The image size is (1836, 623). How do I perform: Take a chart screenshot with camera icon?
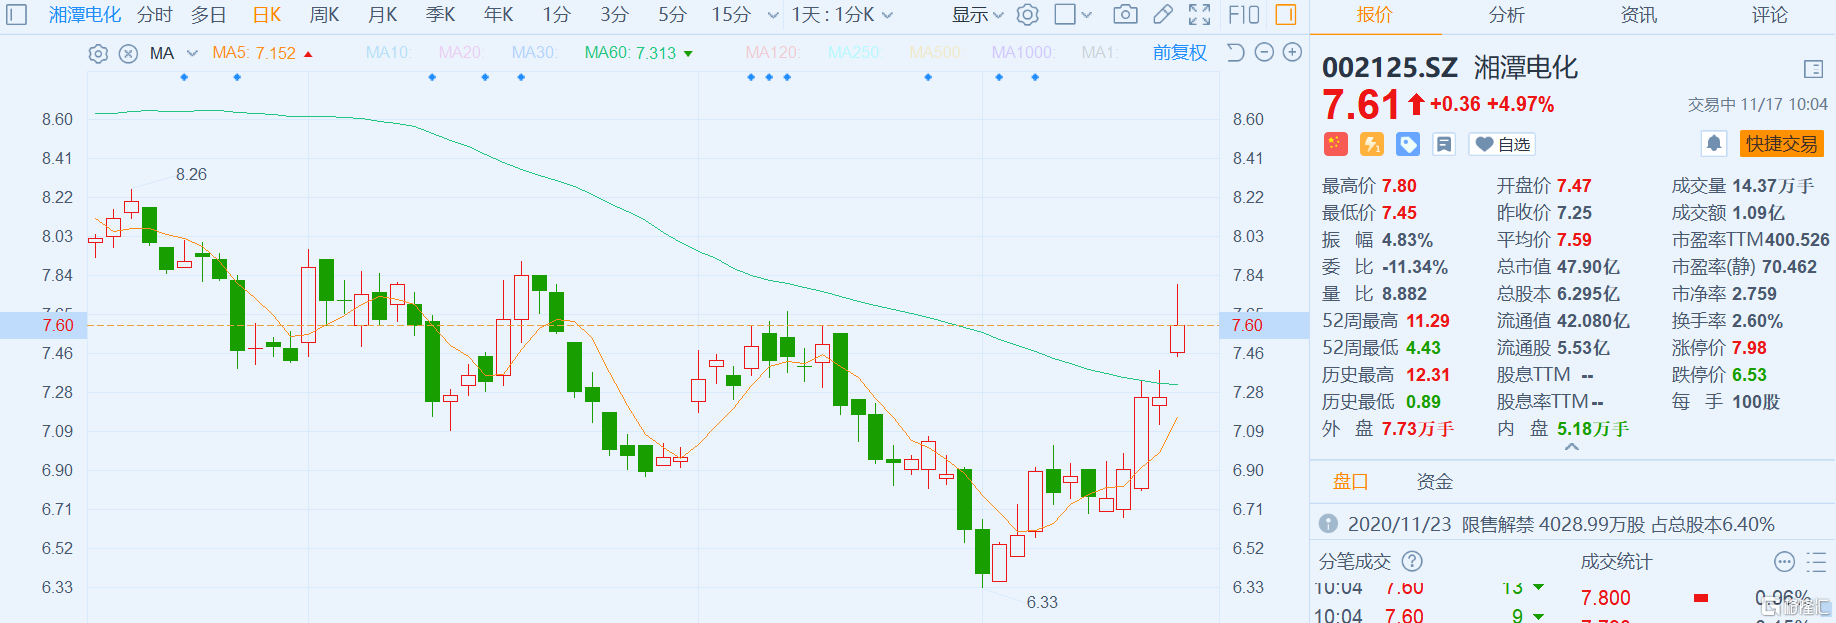tap(1125, 15)
